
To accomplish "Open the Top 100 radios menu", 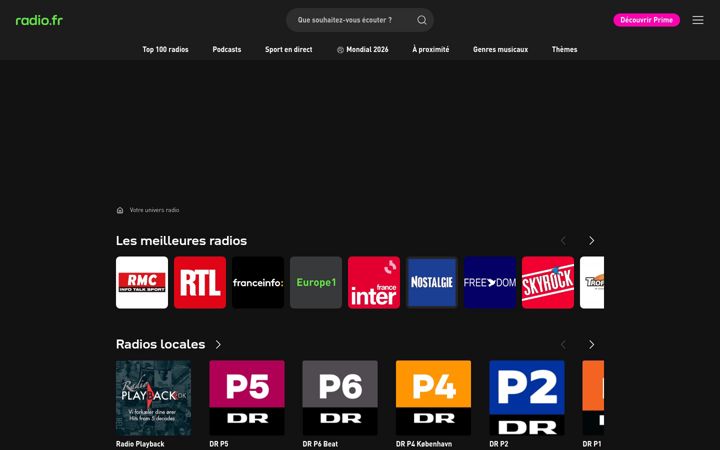I will pos(165,50).
